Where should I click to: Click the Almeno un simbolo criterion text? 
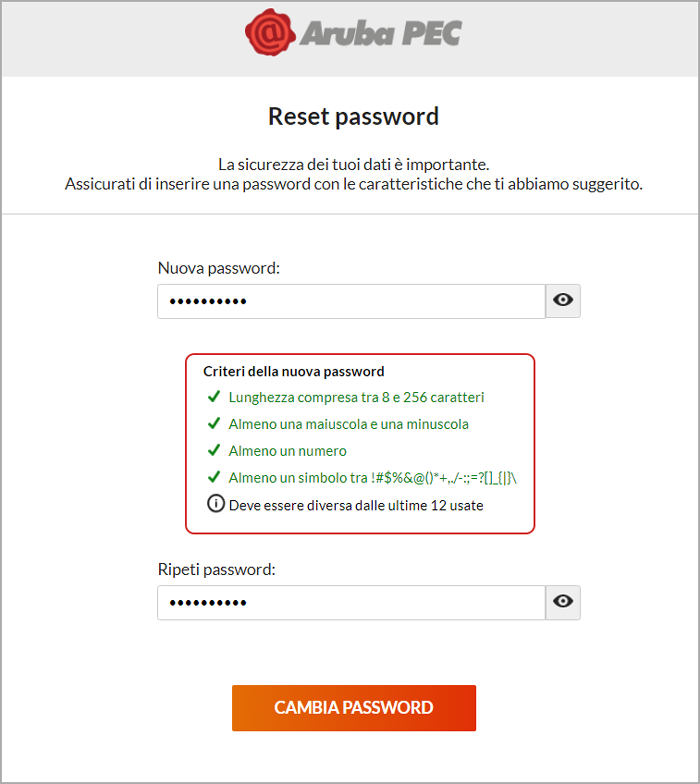click(x=372, y=478)
